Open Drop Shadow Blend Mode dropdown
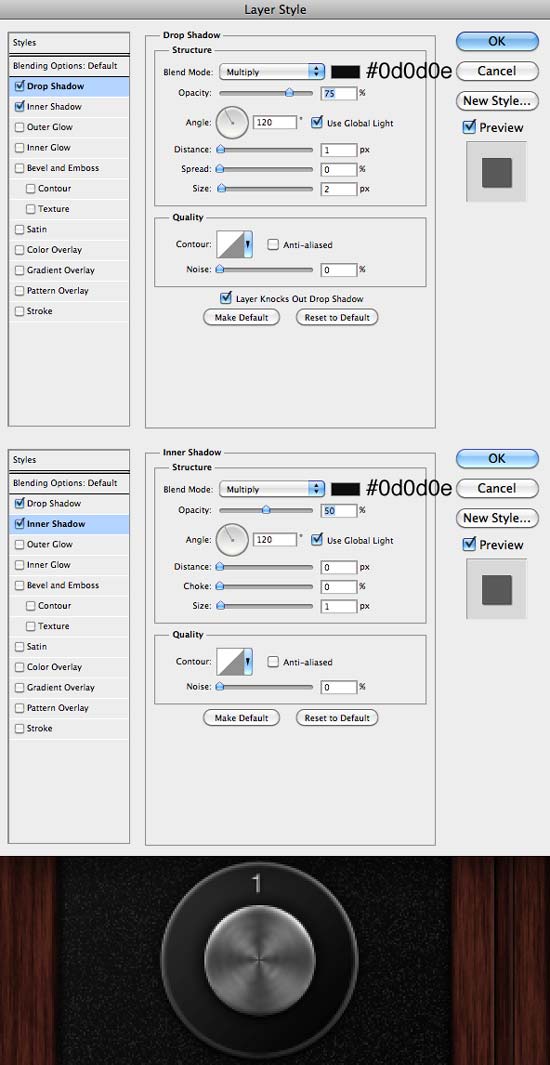The image size is (550, 1065). (x=272, y=71)
